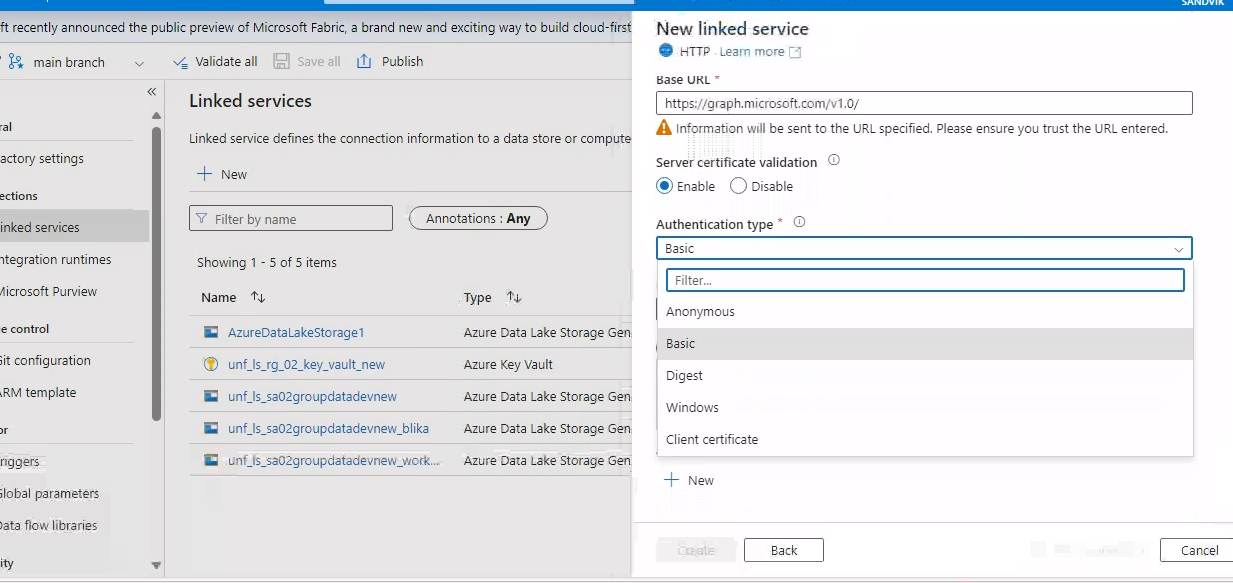The image size is (1233, 583).
Task: Click Azure Key Vault type cell
Action: tap(508, 365)
